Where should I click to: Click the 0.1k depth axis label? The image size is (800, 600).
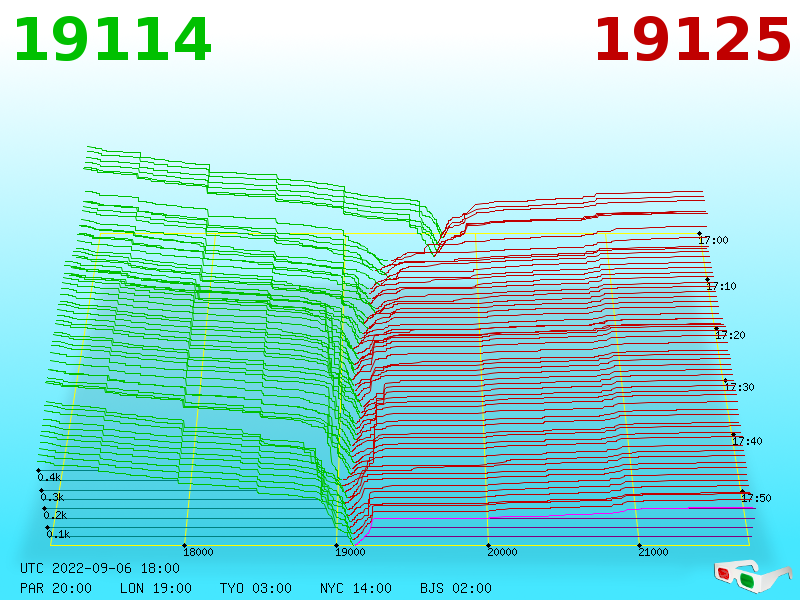coord(58,534)
